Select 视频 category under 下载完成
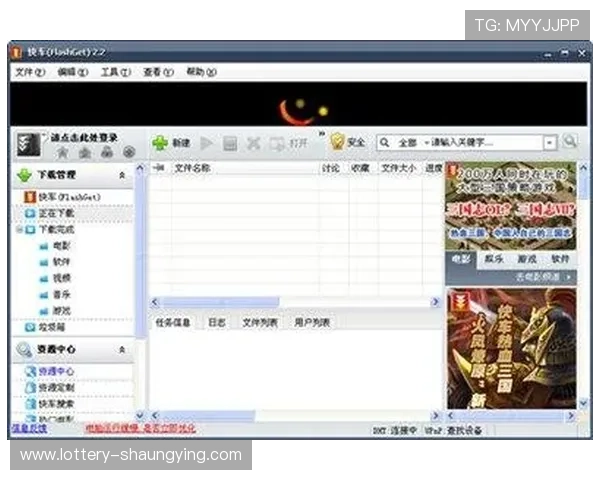The image size is (600, 480). 62,278
